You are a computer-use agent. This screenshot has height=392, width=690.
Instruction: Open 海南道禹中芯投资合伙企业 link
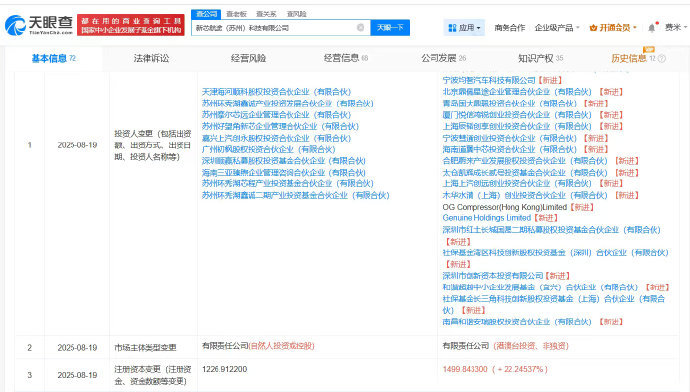pyautogui.click(x=509, y=150)
